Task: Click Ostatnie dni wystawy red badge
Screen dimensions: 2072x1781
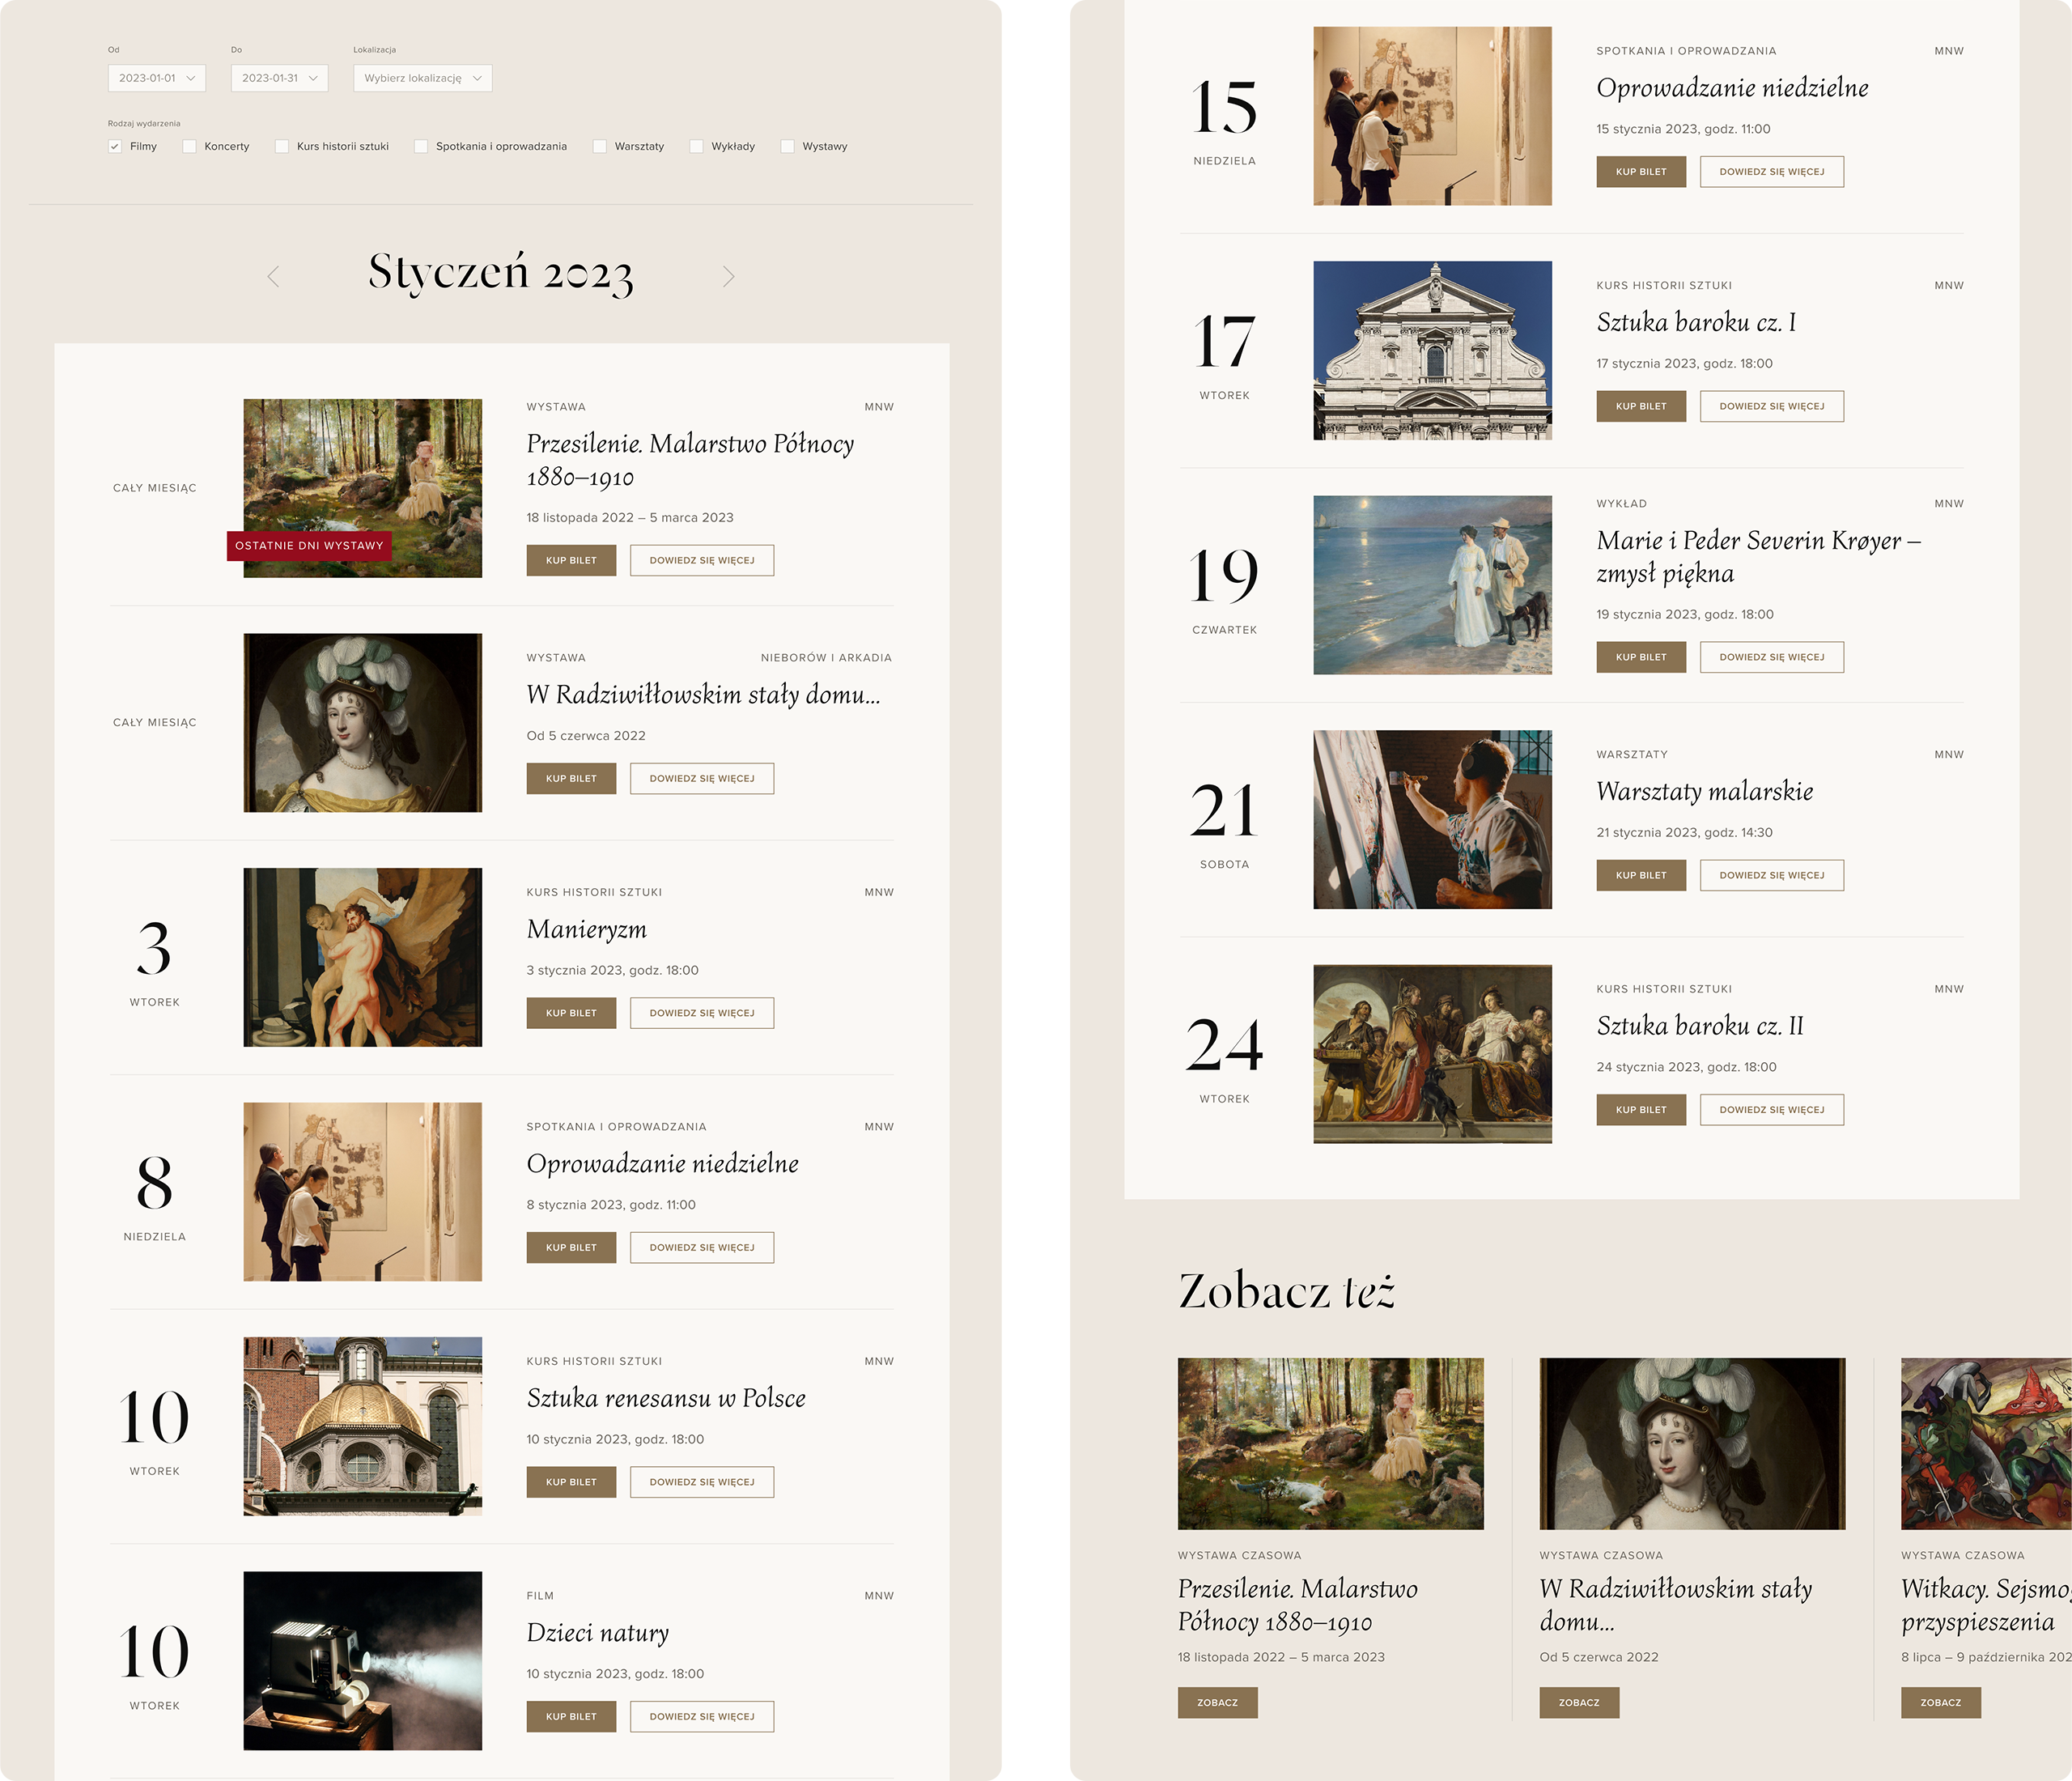Action: tap(309, 546)
